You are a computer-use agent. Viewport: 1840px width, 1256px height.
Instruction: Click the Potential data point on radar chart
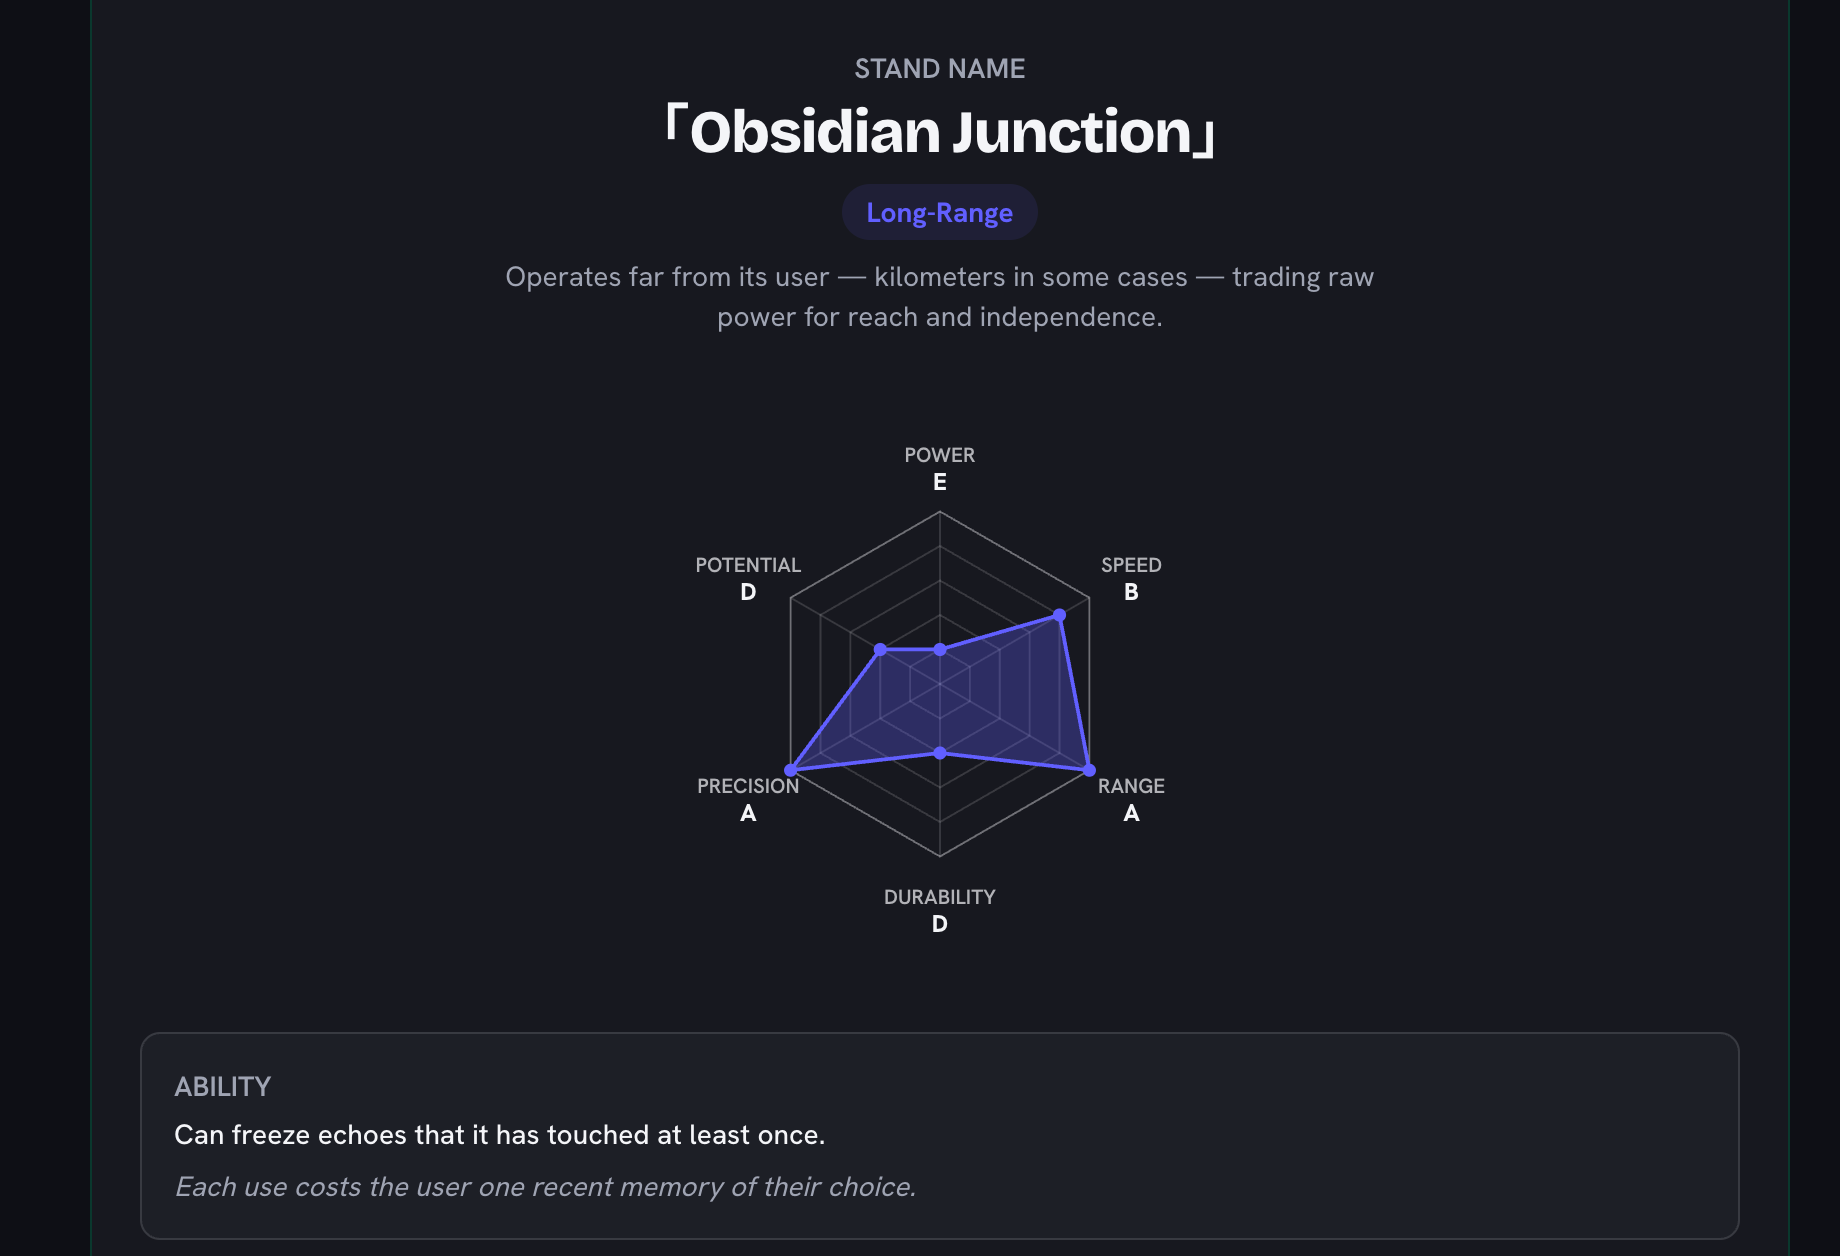click(x=880, y=650)
